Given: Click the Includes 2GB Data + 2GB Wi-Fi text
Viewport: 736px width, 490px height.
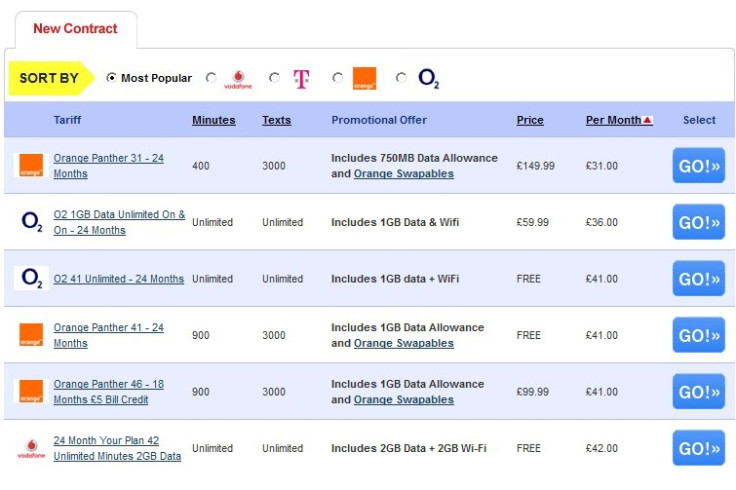Looking at the screenshot, I should click(408, 448).
